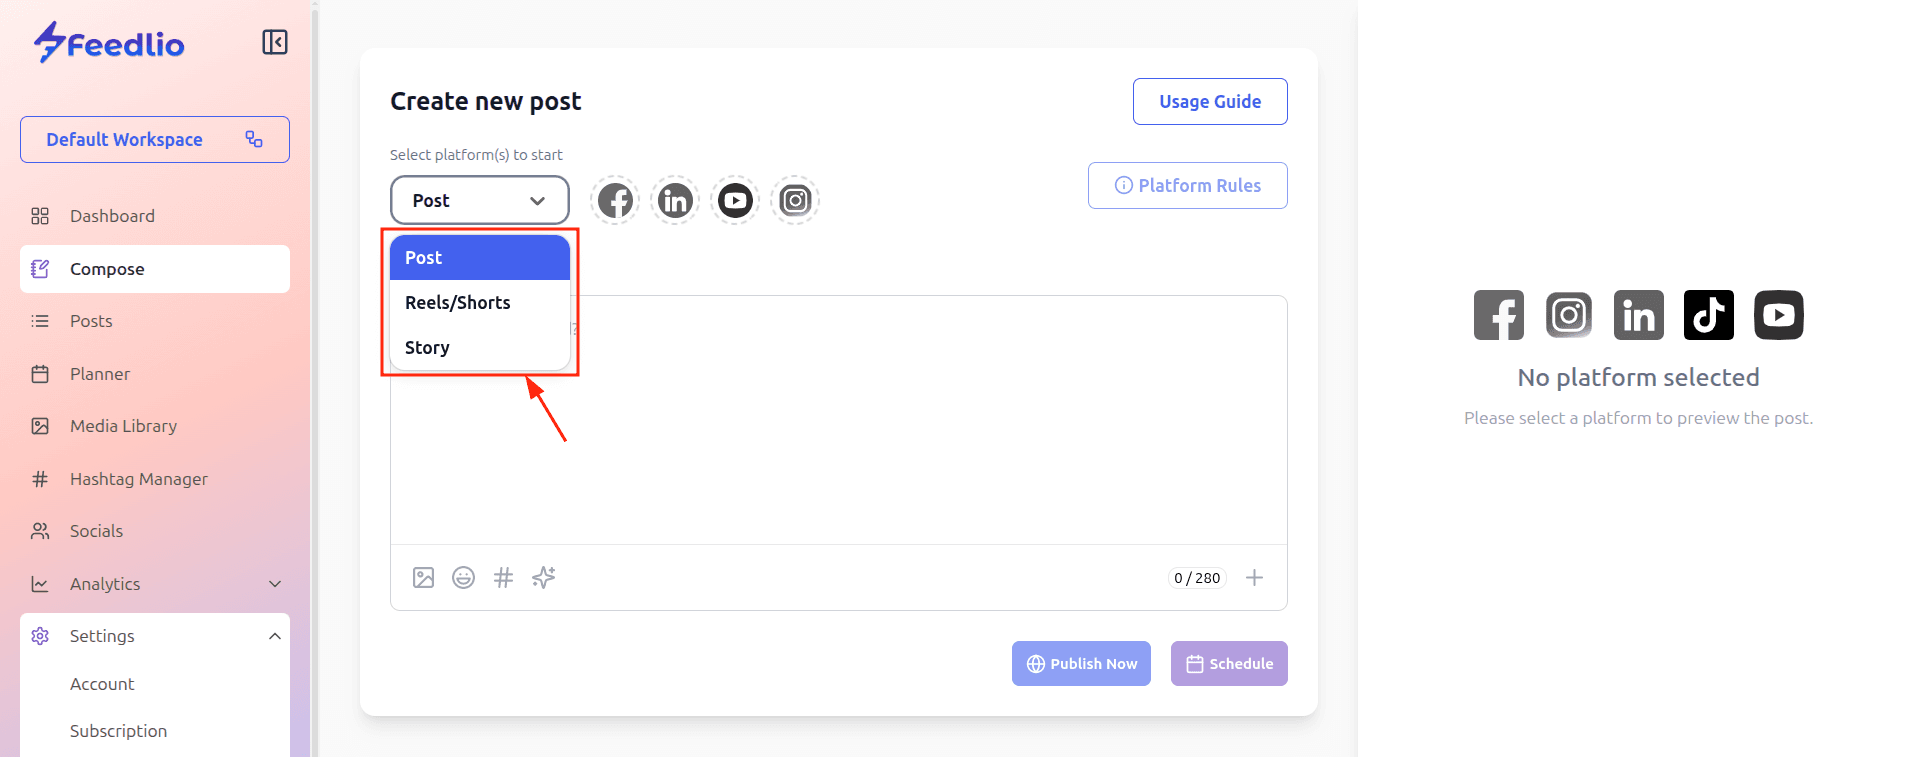Open the emoji picker icon

click(463, 578)
